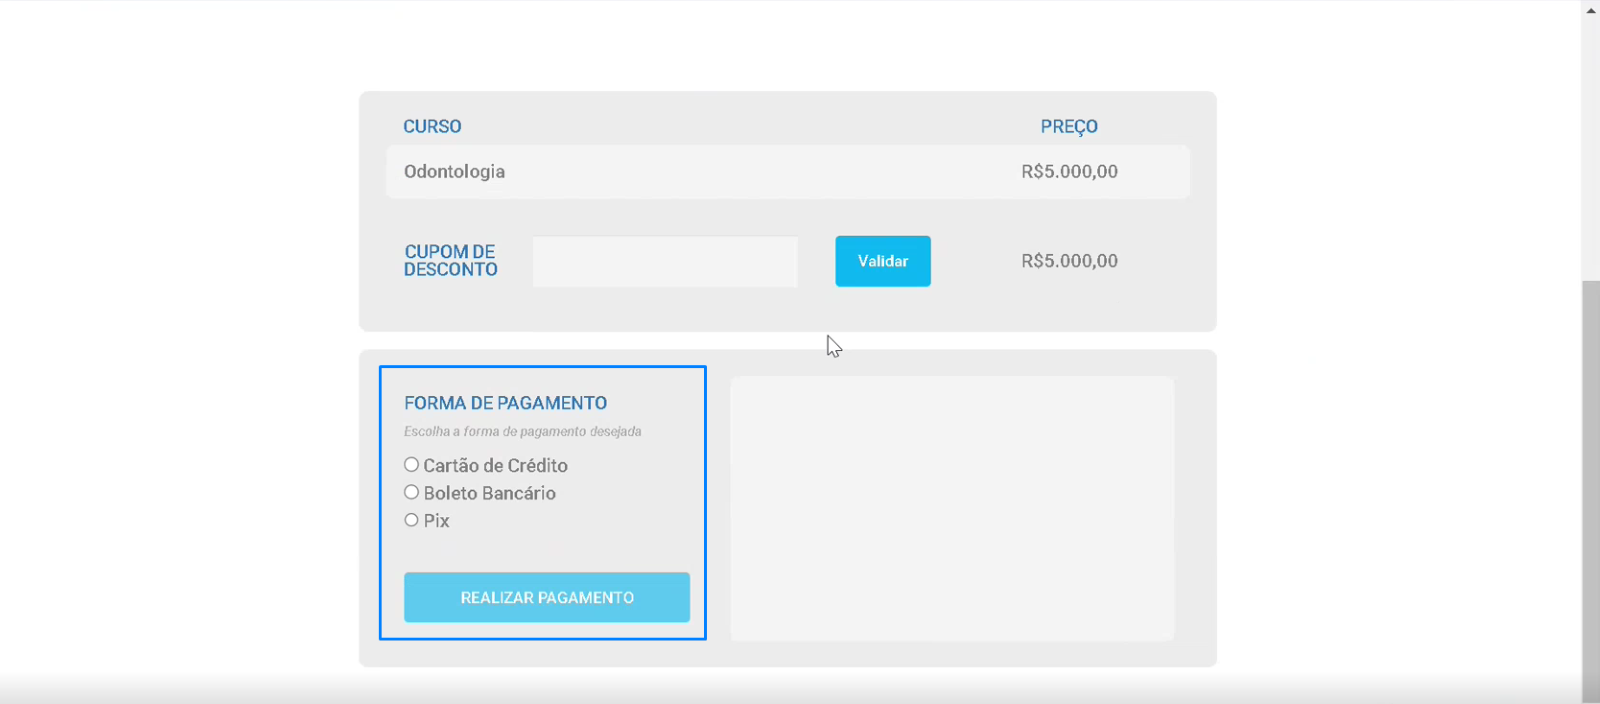Image resolution: width=1600 pixels, height=704 pixels.
Task: Click the CURSO column header
Action: coord(432,126)
